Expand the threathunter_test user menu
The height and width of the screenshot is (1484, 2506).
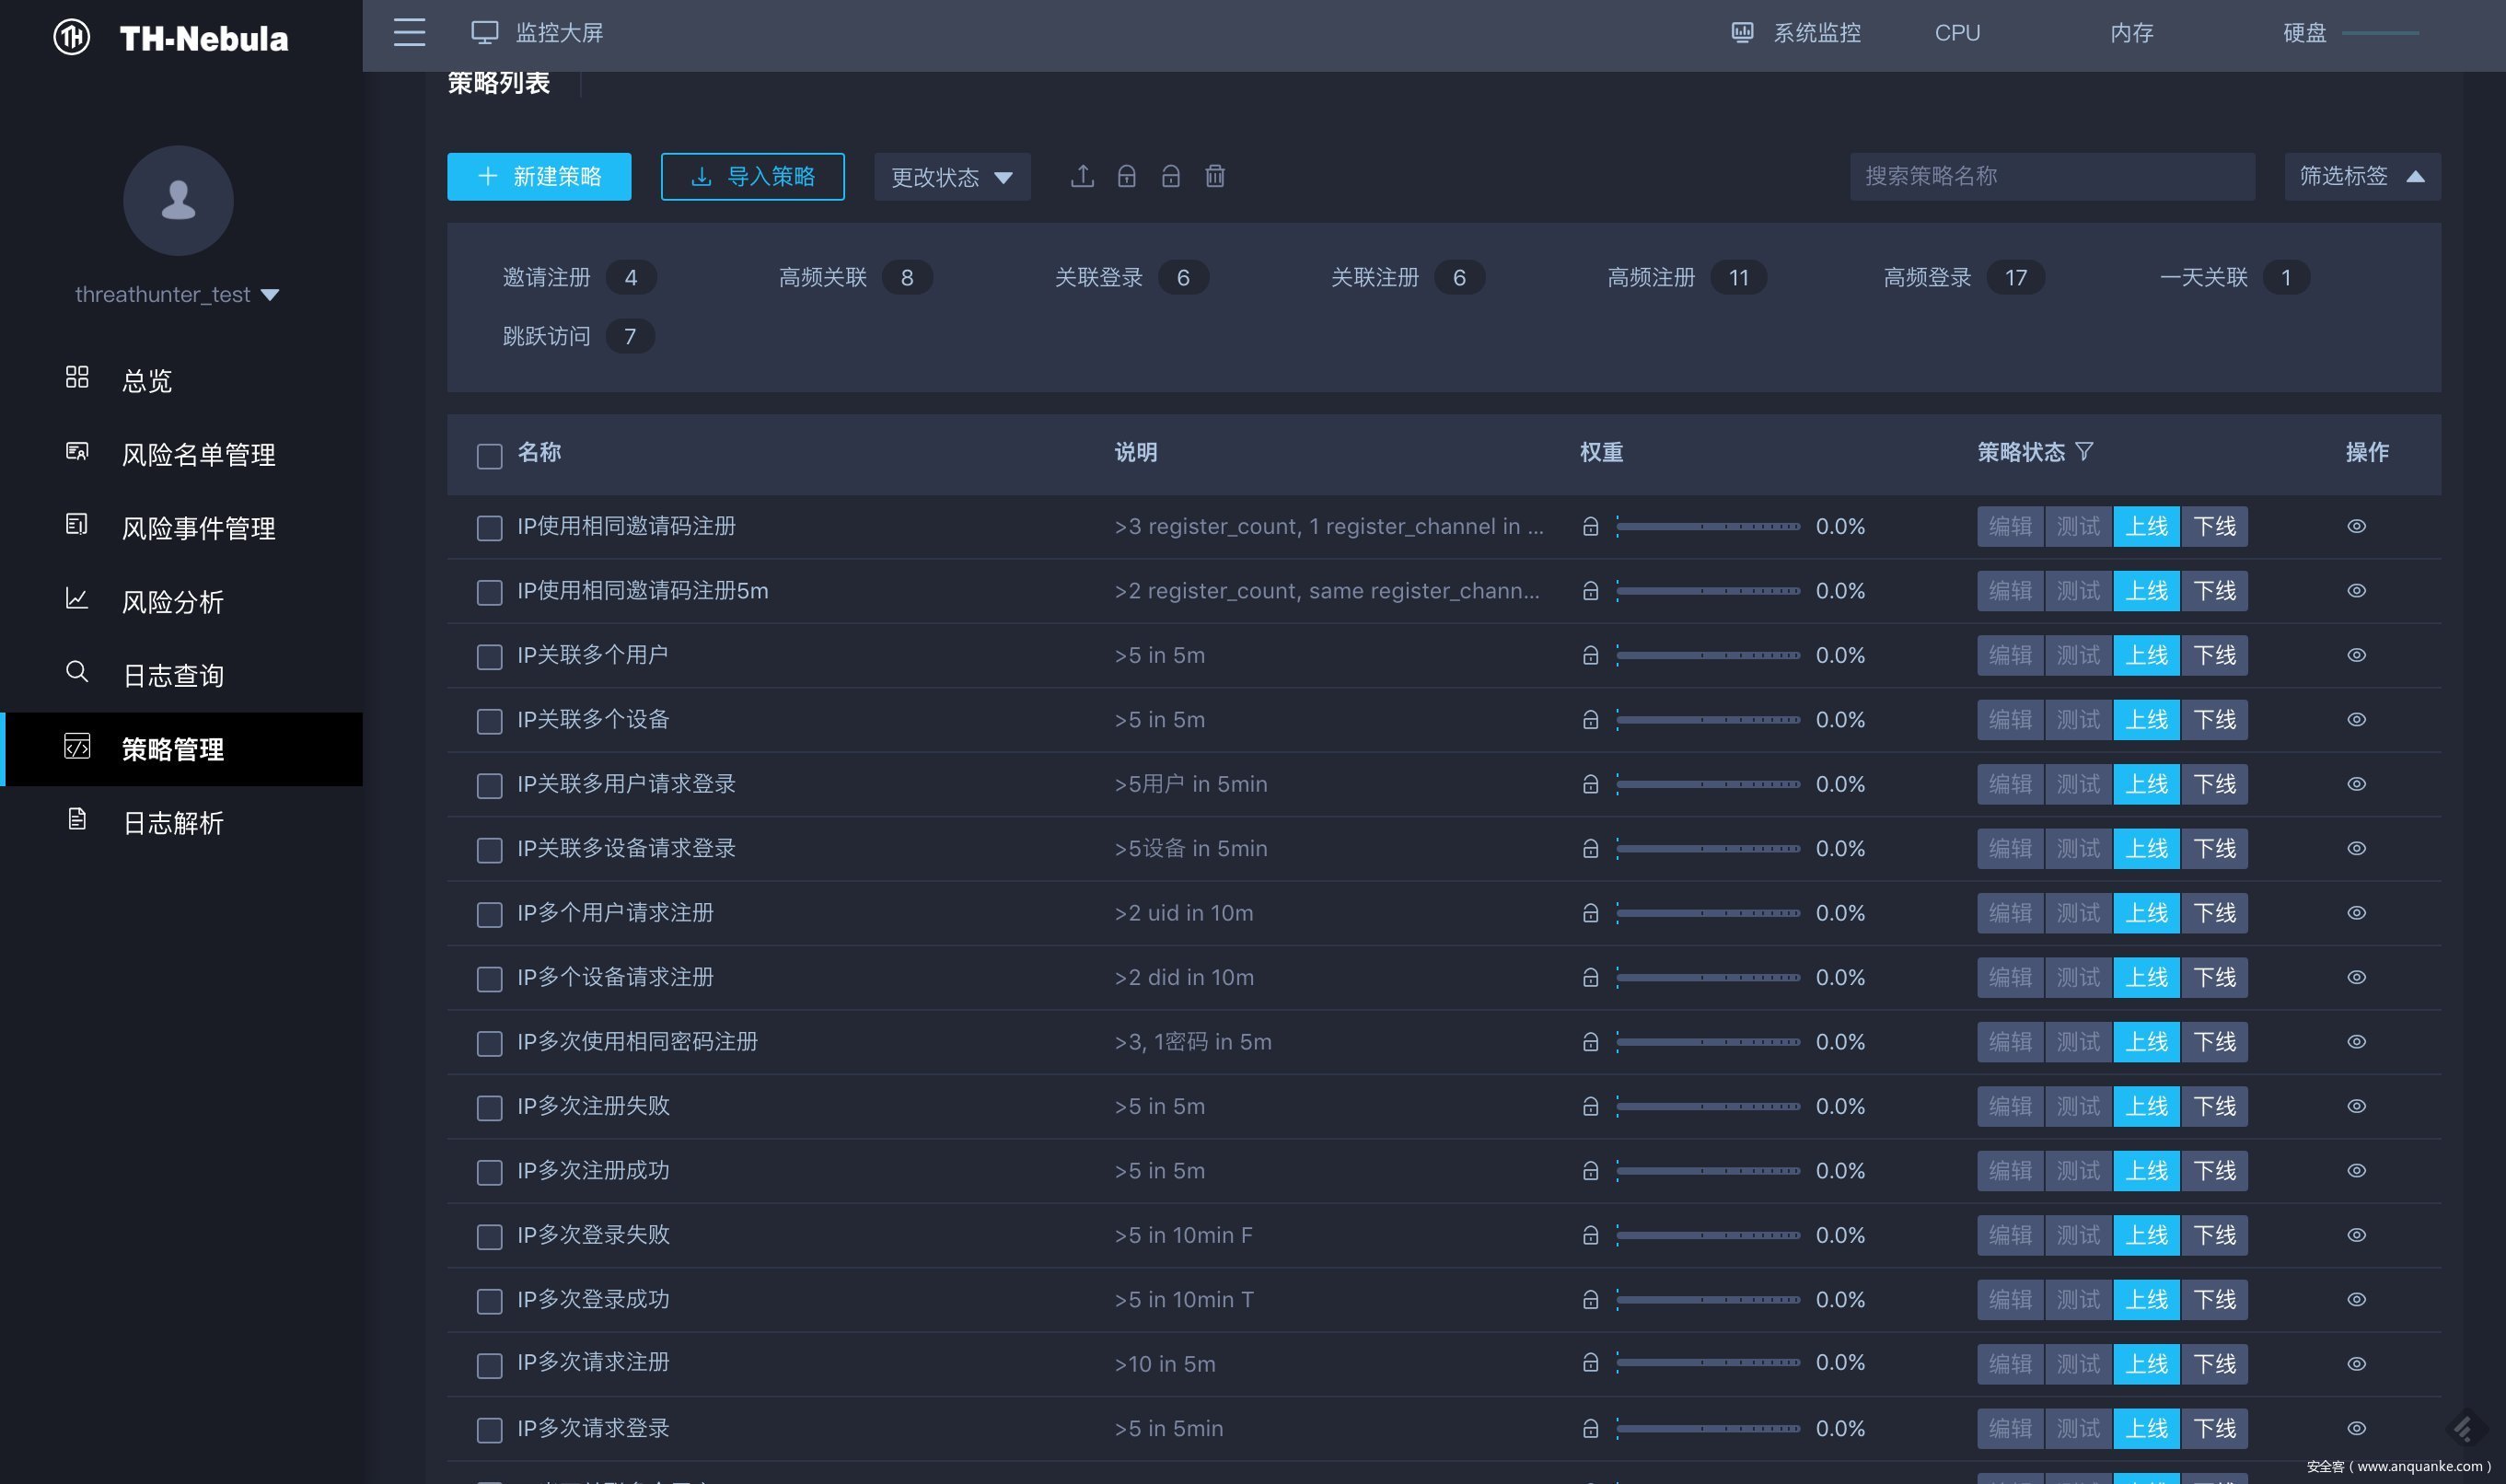177,295
